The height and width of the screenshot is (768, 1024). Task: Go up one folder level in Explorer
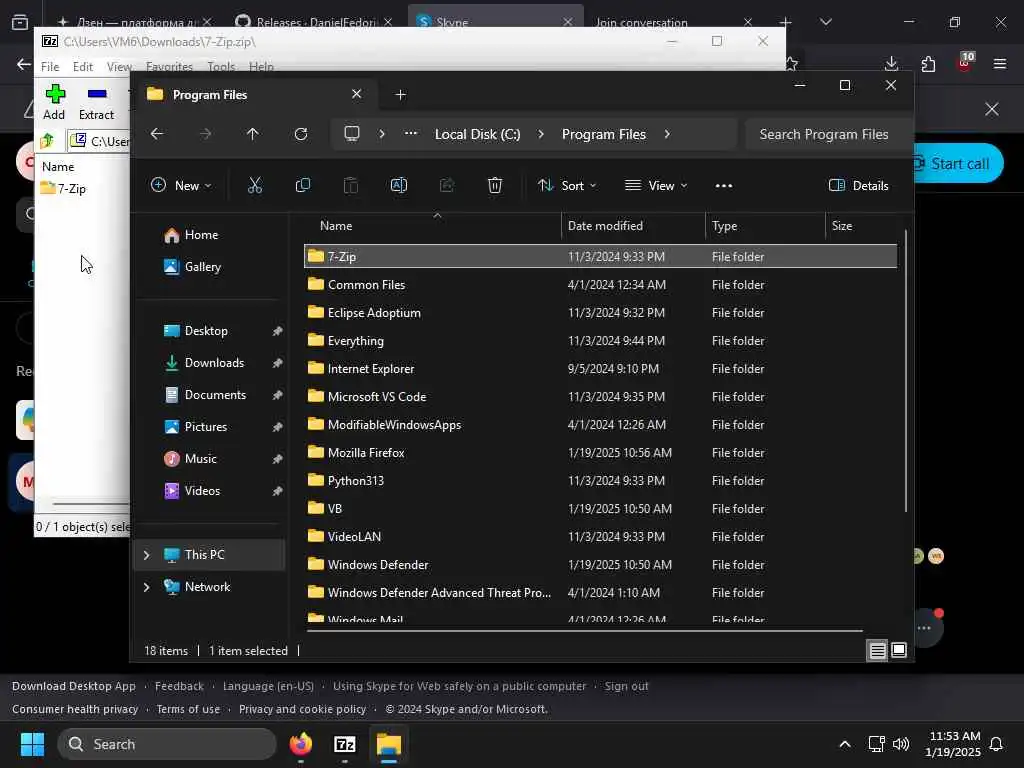[x=253, y=134]
